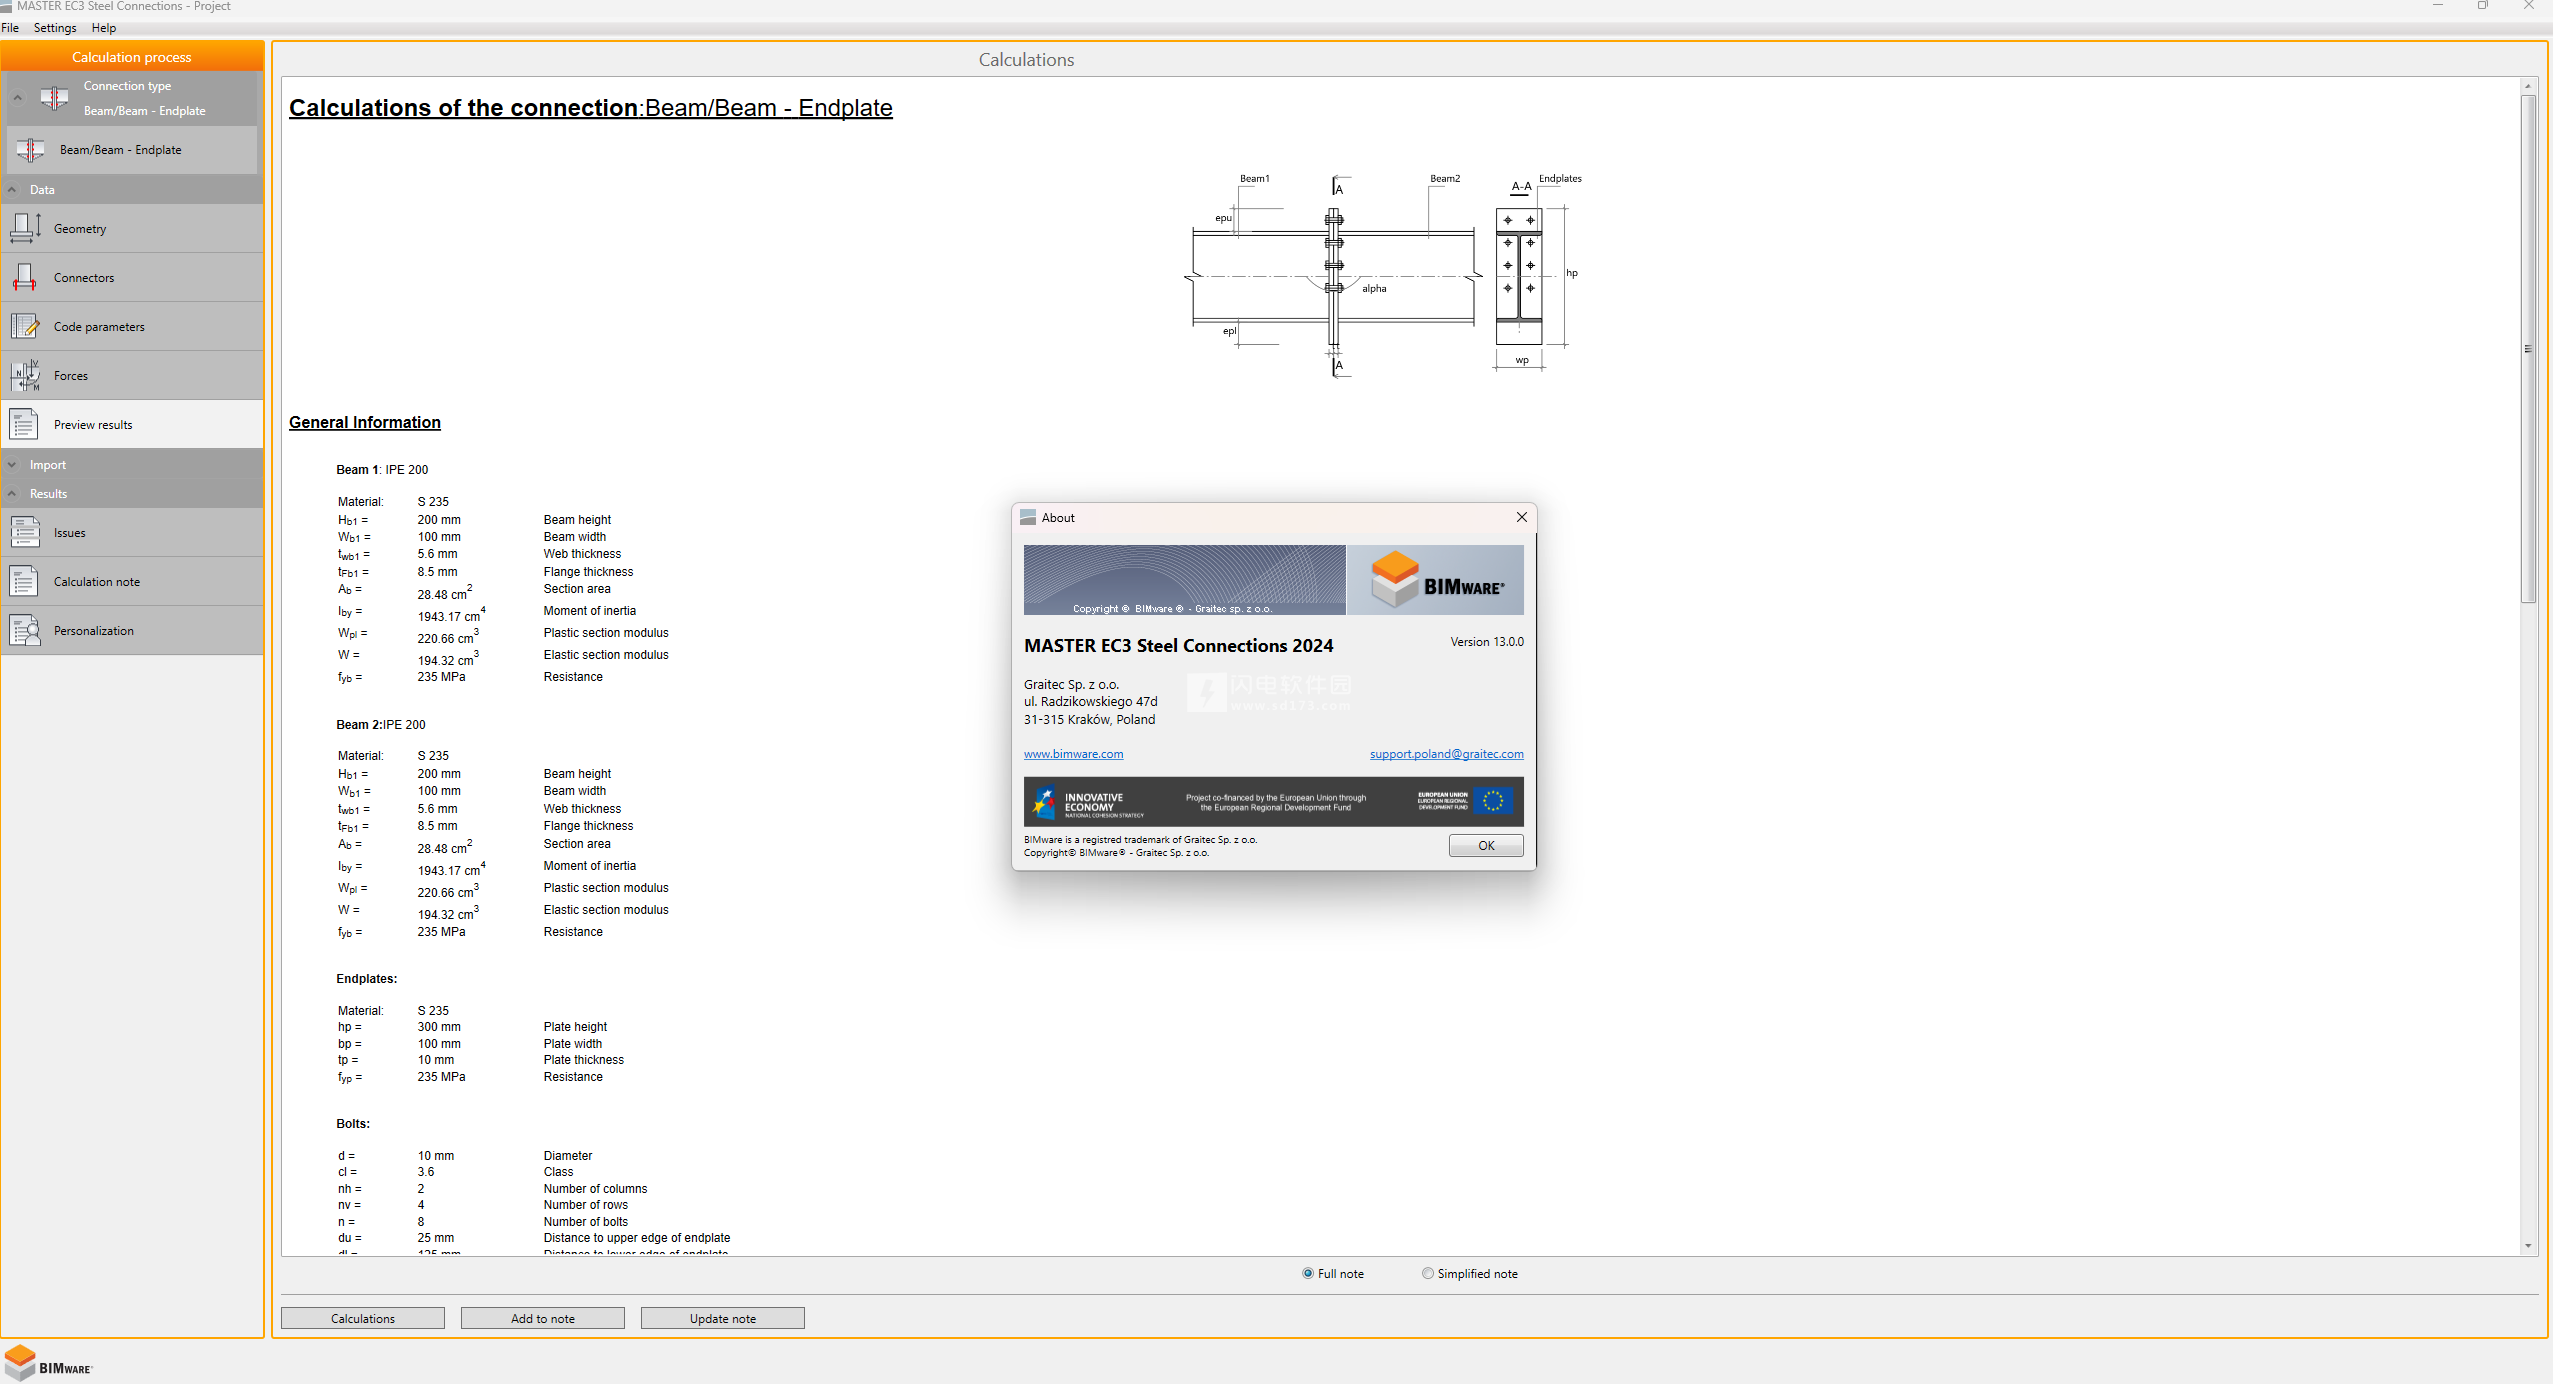
Task: Click the Geometry icon
Action: click(25, 229)
